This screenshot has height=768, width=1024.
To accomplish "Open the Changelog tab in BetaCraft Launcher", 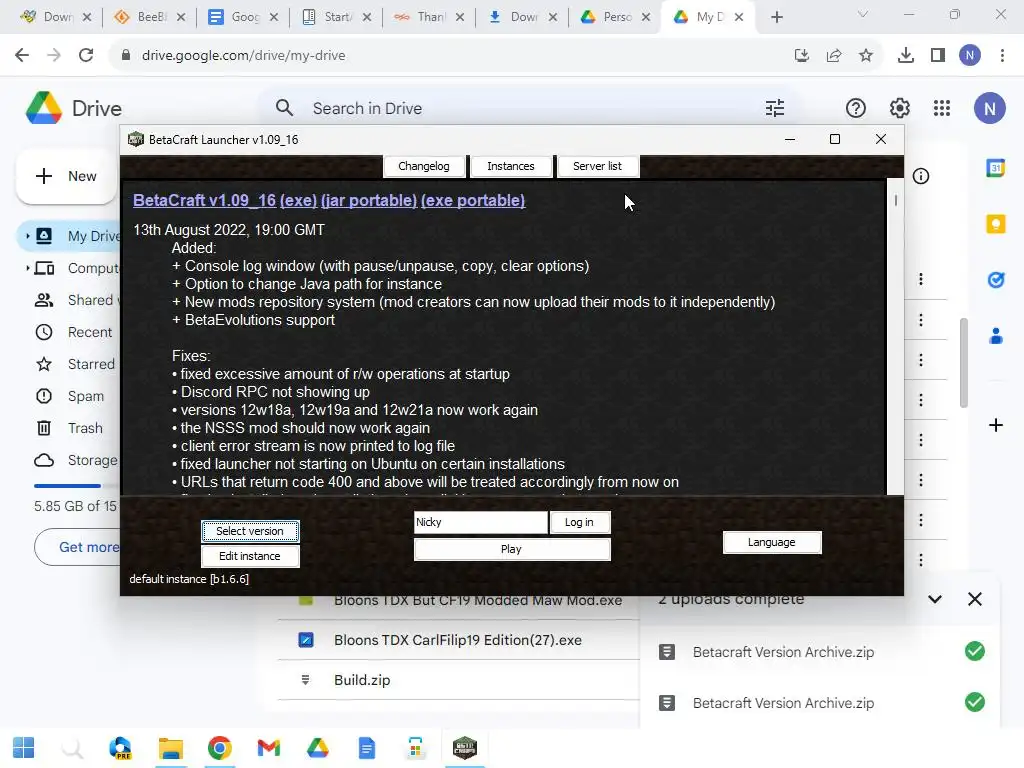I will [424, 166].
